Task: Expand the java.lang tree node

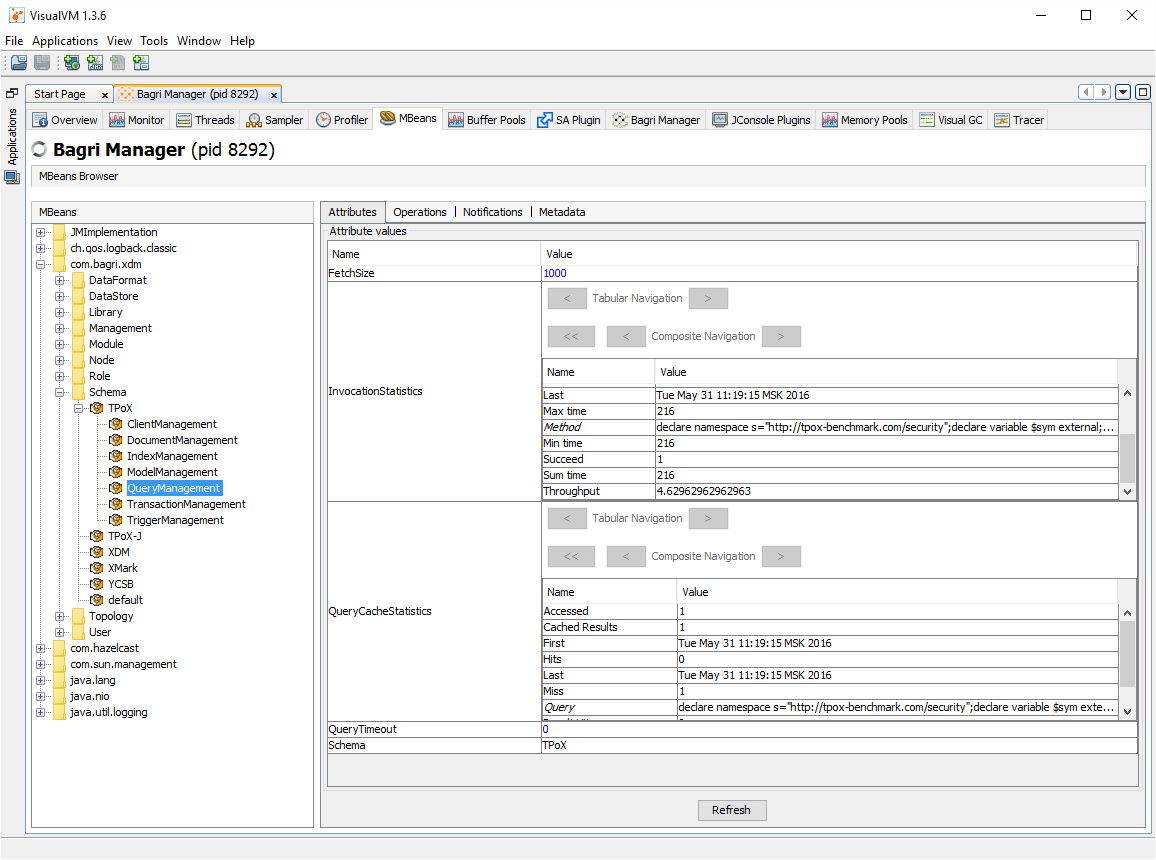Action: [x=41, y=680]
